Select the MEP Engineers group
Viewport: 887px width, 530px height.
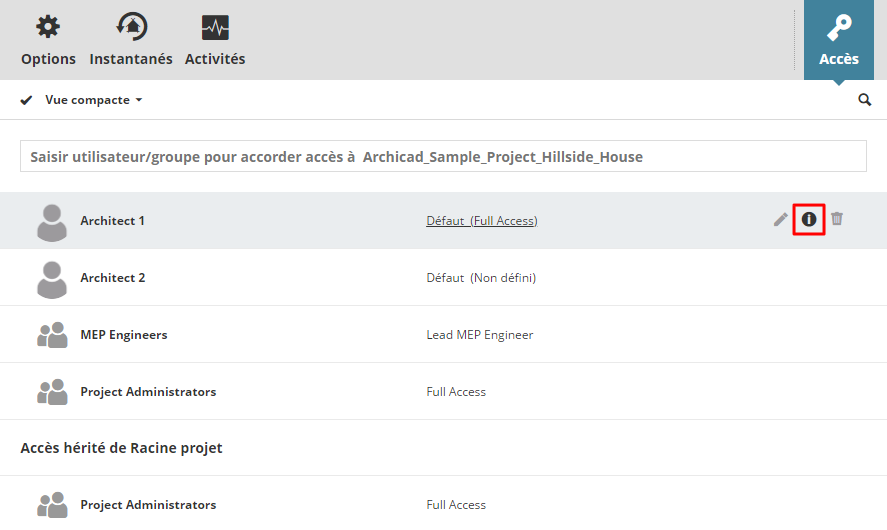(x=124, y=335)
